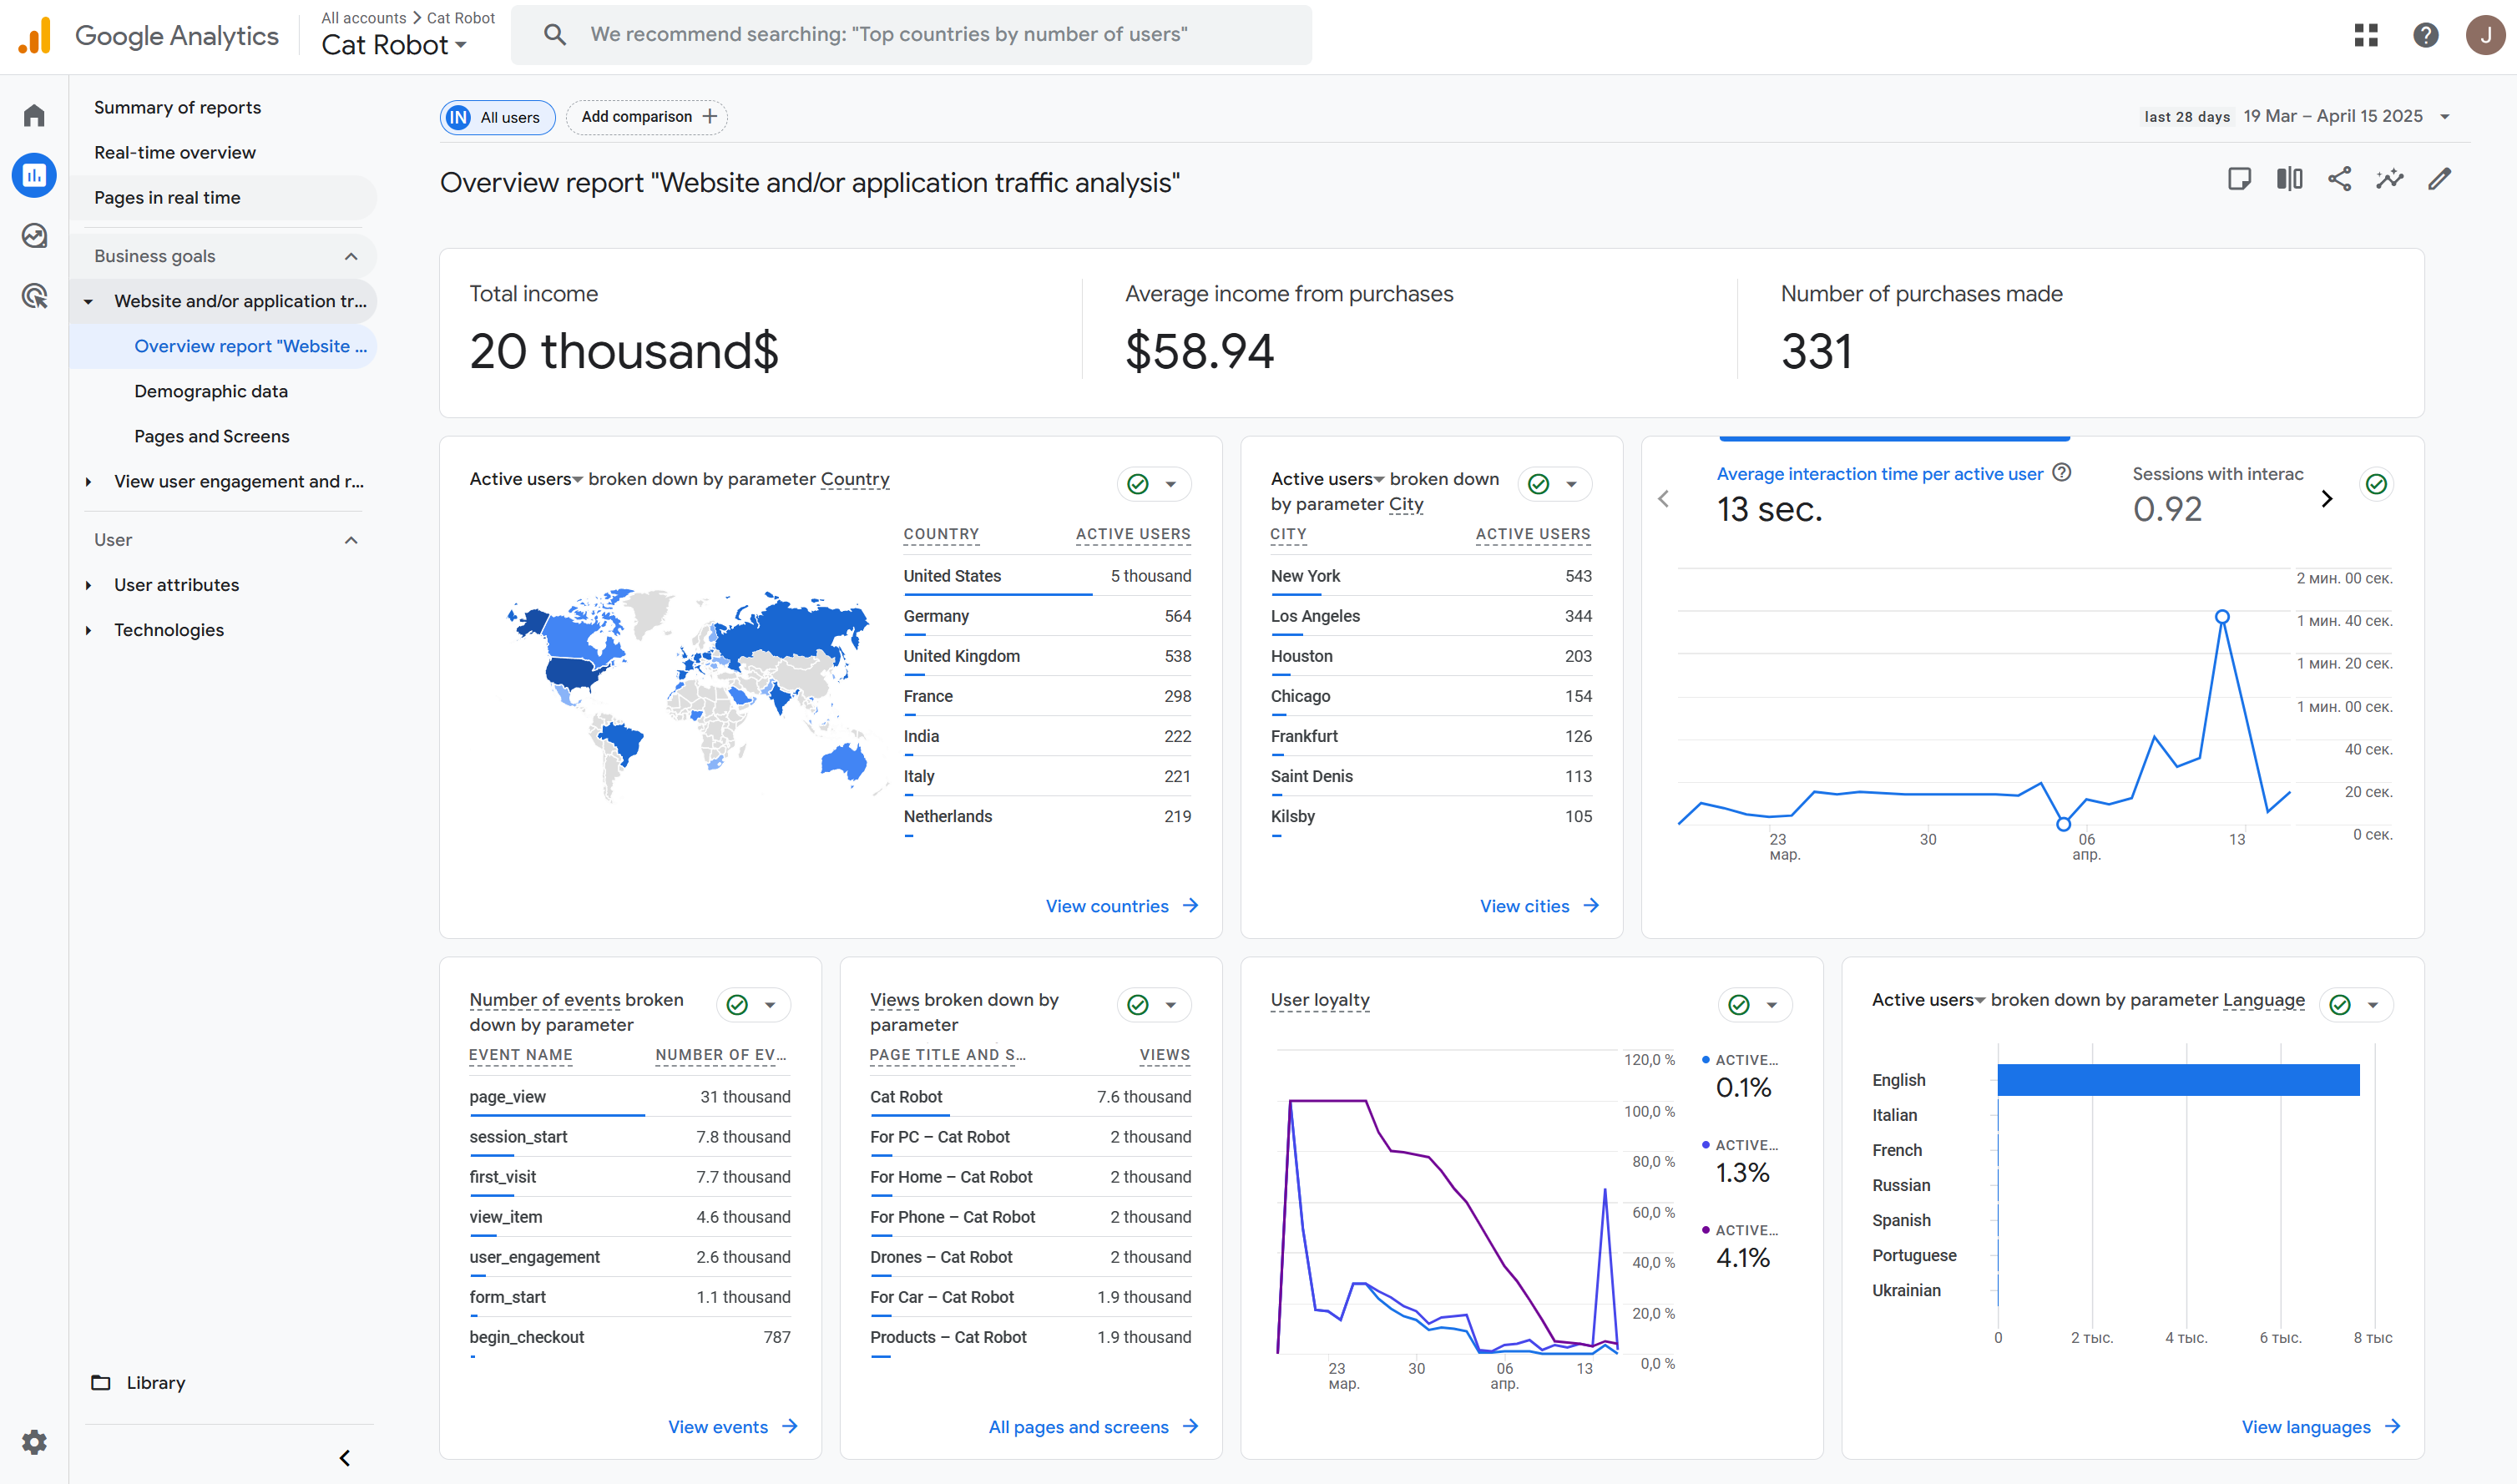The image size is (2517, 1484).
Task: Open Demographic data report
Action: click(x=211, y=391)
